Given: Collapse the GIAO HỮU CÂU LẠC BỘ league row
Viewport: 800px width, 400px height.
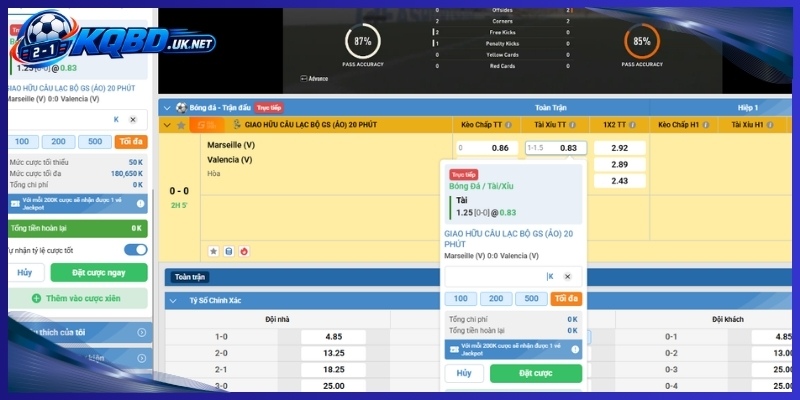Looking at the screenshot, I should [x=167, y=126].
